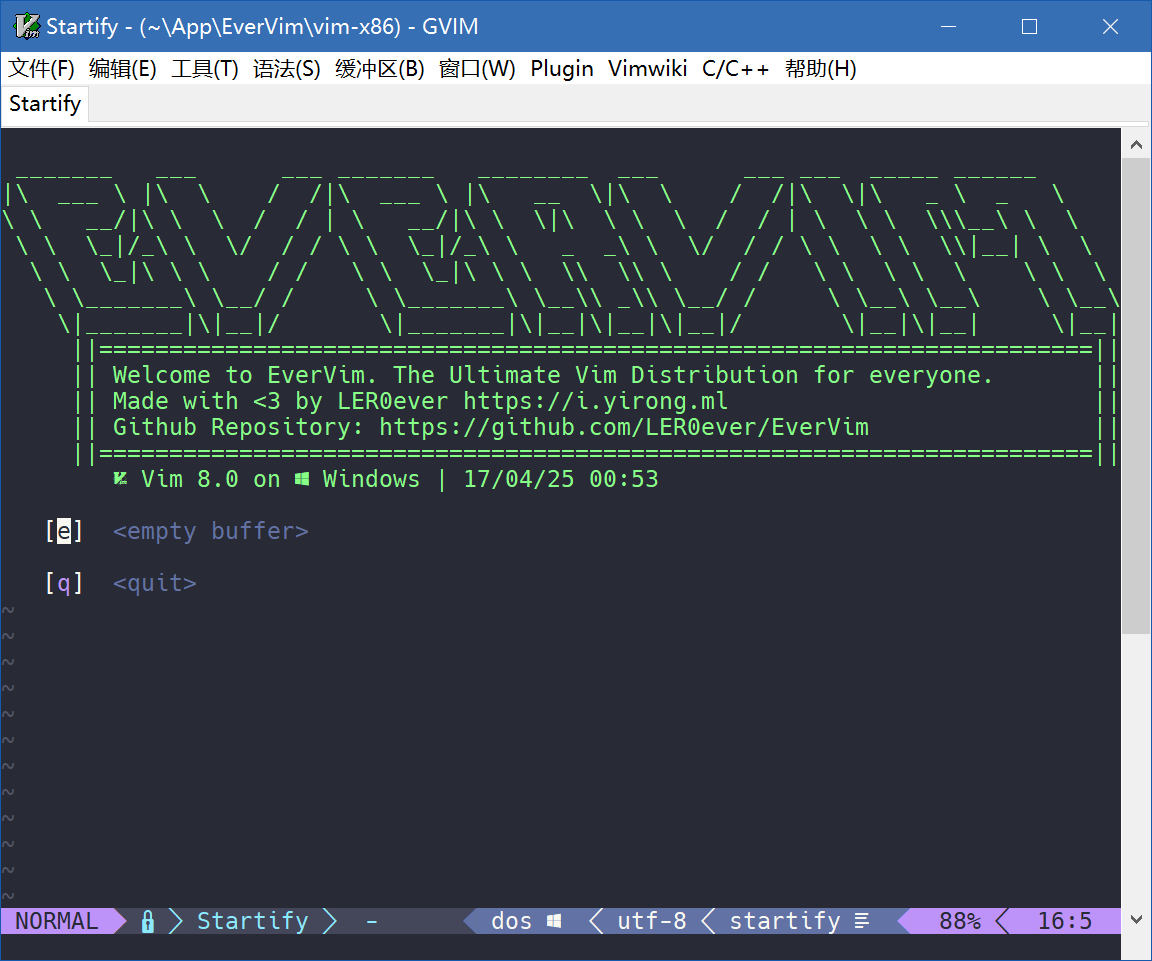Viewport: 1152px width, 961px height.
Task: Select the Startify tab
Action: pos(45,104)
